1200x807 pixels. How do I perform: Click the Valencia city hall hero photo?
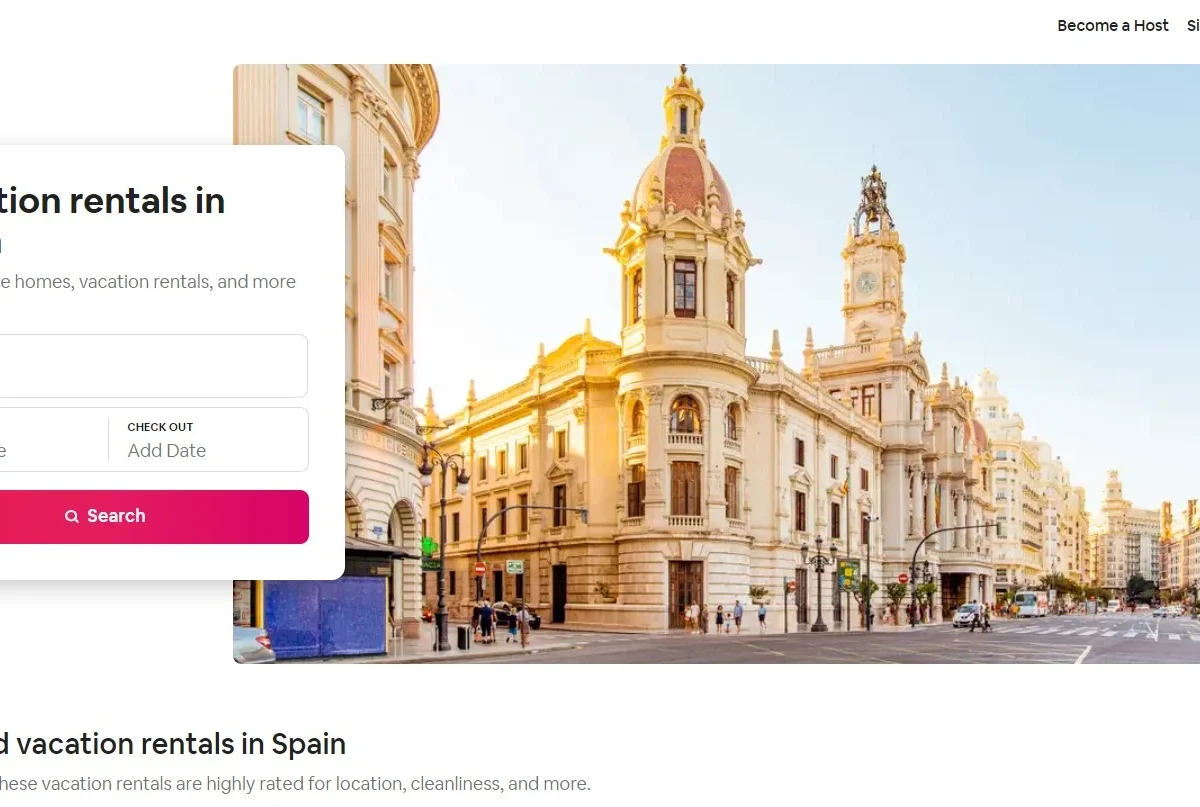click(716, 364)
